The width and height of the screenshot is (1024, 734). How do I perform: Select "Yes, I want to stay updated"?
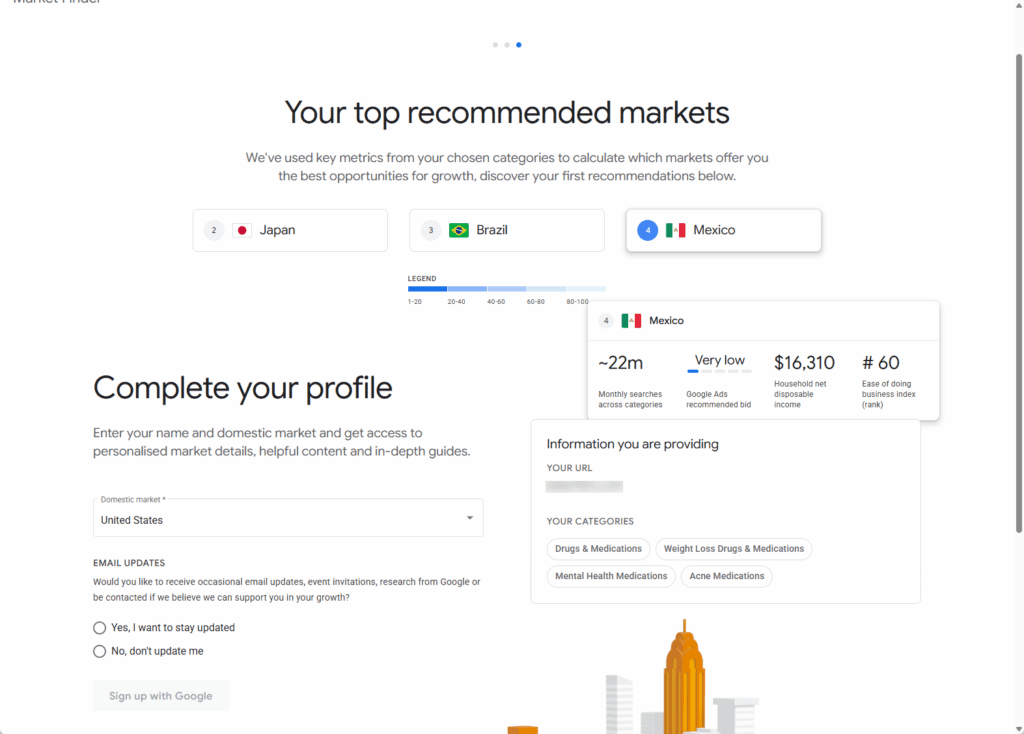coord(100,627)
